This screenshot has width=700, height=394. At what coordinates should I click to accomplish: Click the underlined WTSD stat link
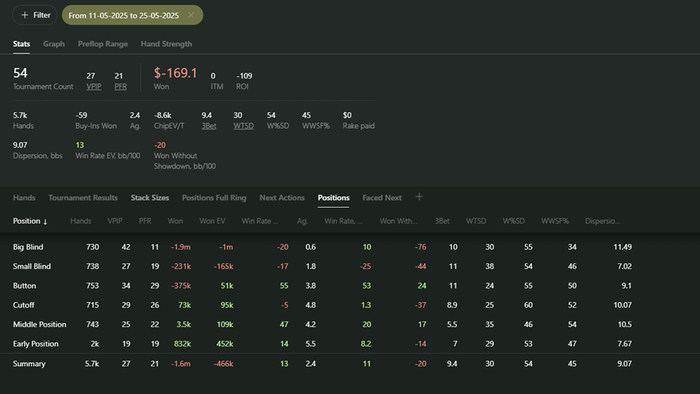(244, 126)
